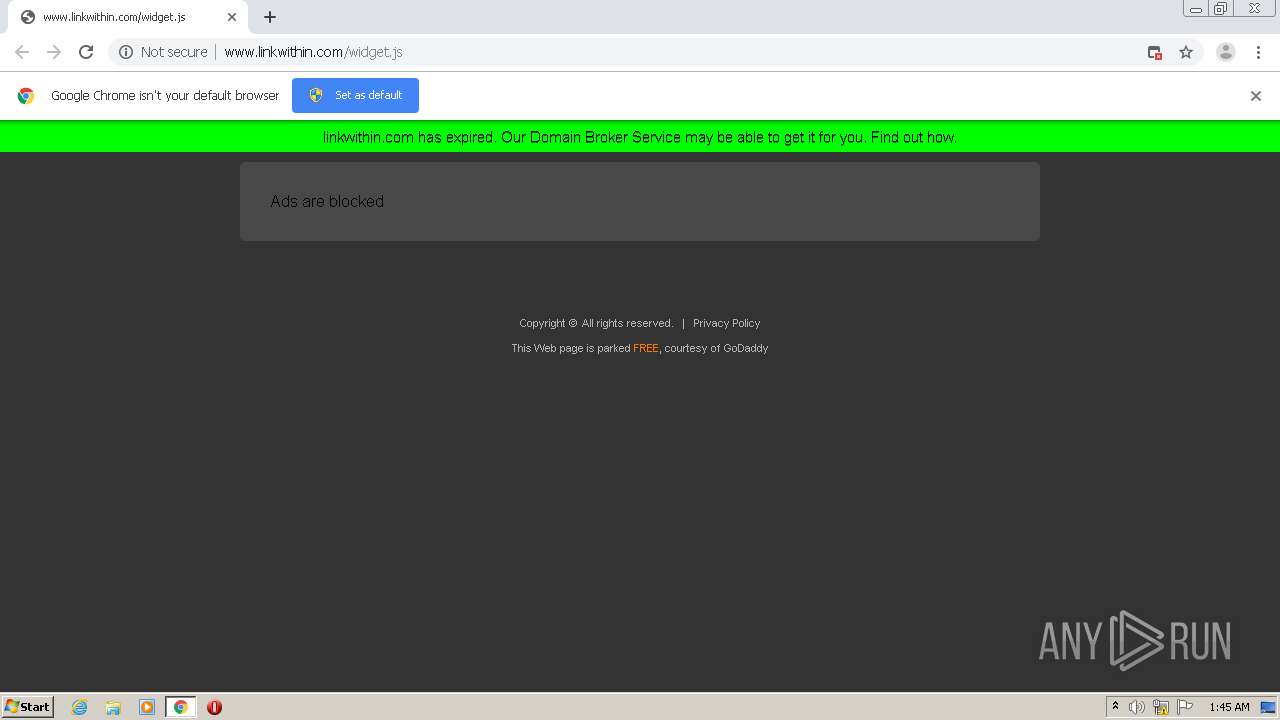
Task: Open the media player taskbar icon
Action: pyautogui.click(x=147, y=707)
